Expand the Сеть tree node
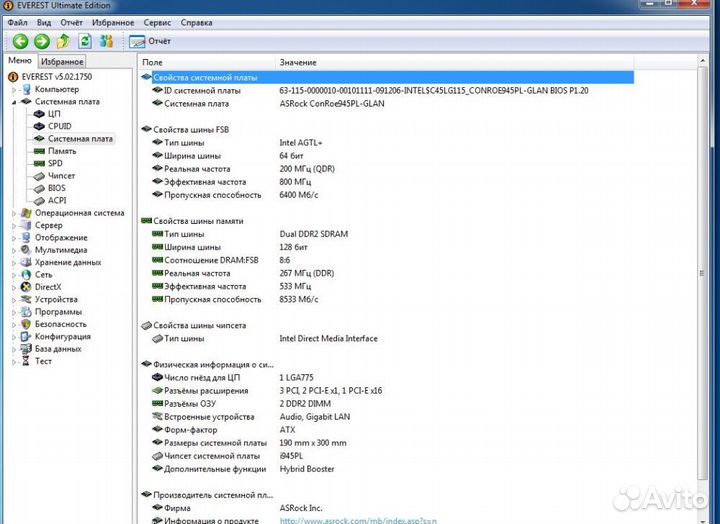This screenshot has height=524, width=720. (x=14, y=276)
